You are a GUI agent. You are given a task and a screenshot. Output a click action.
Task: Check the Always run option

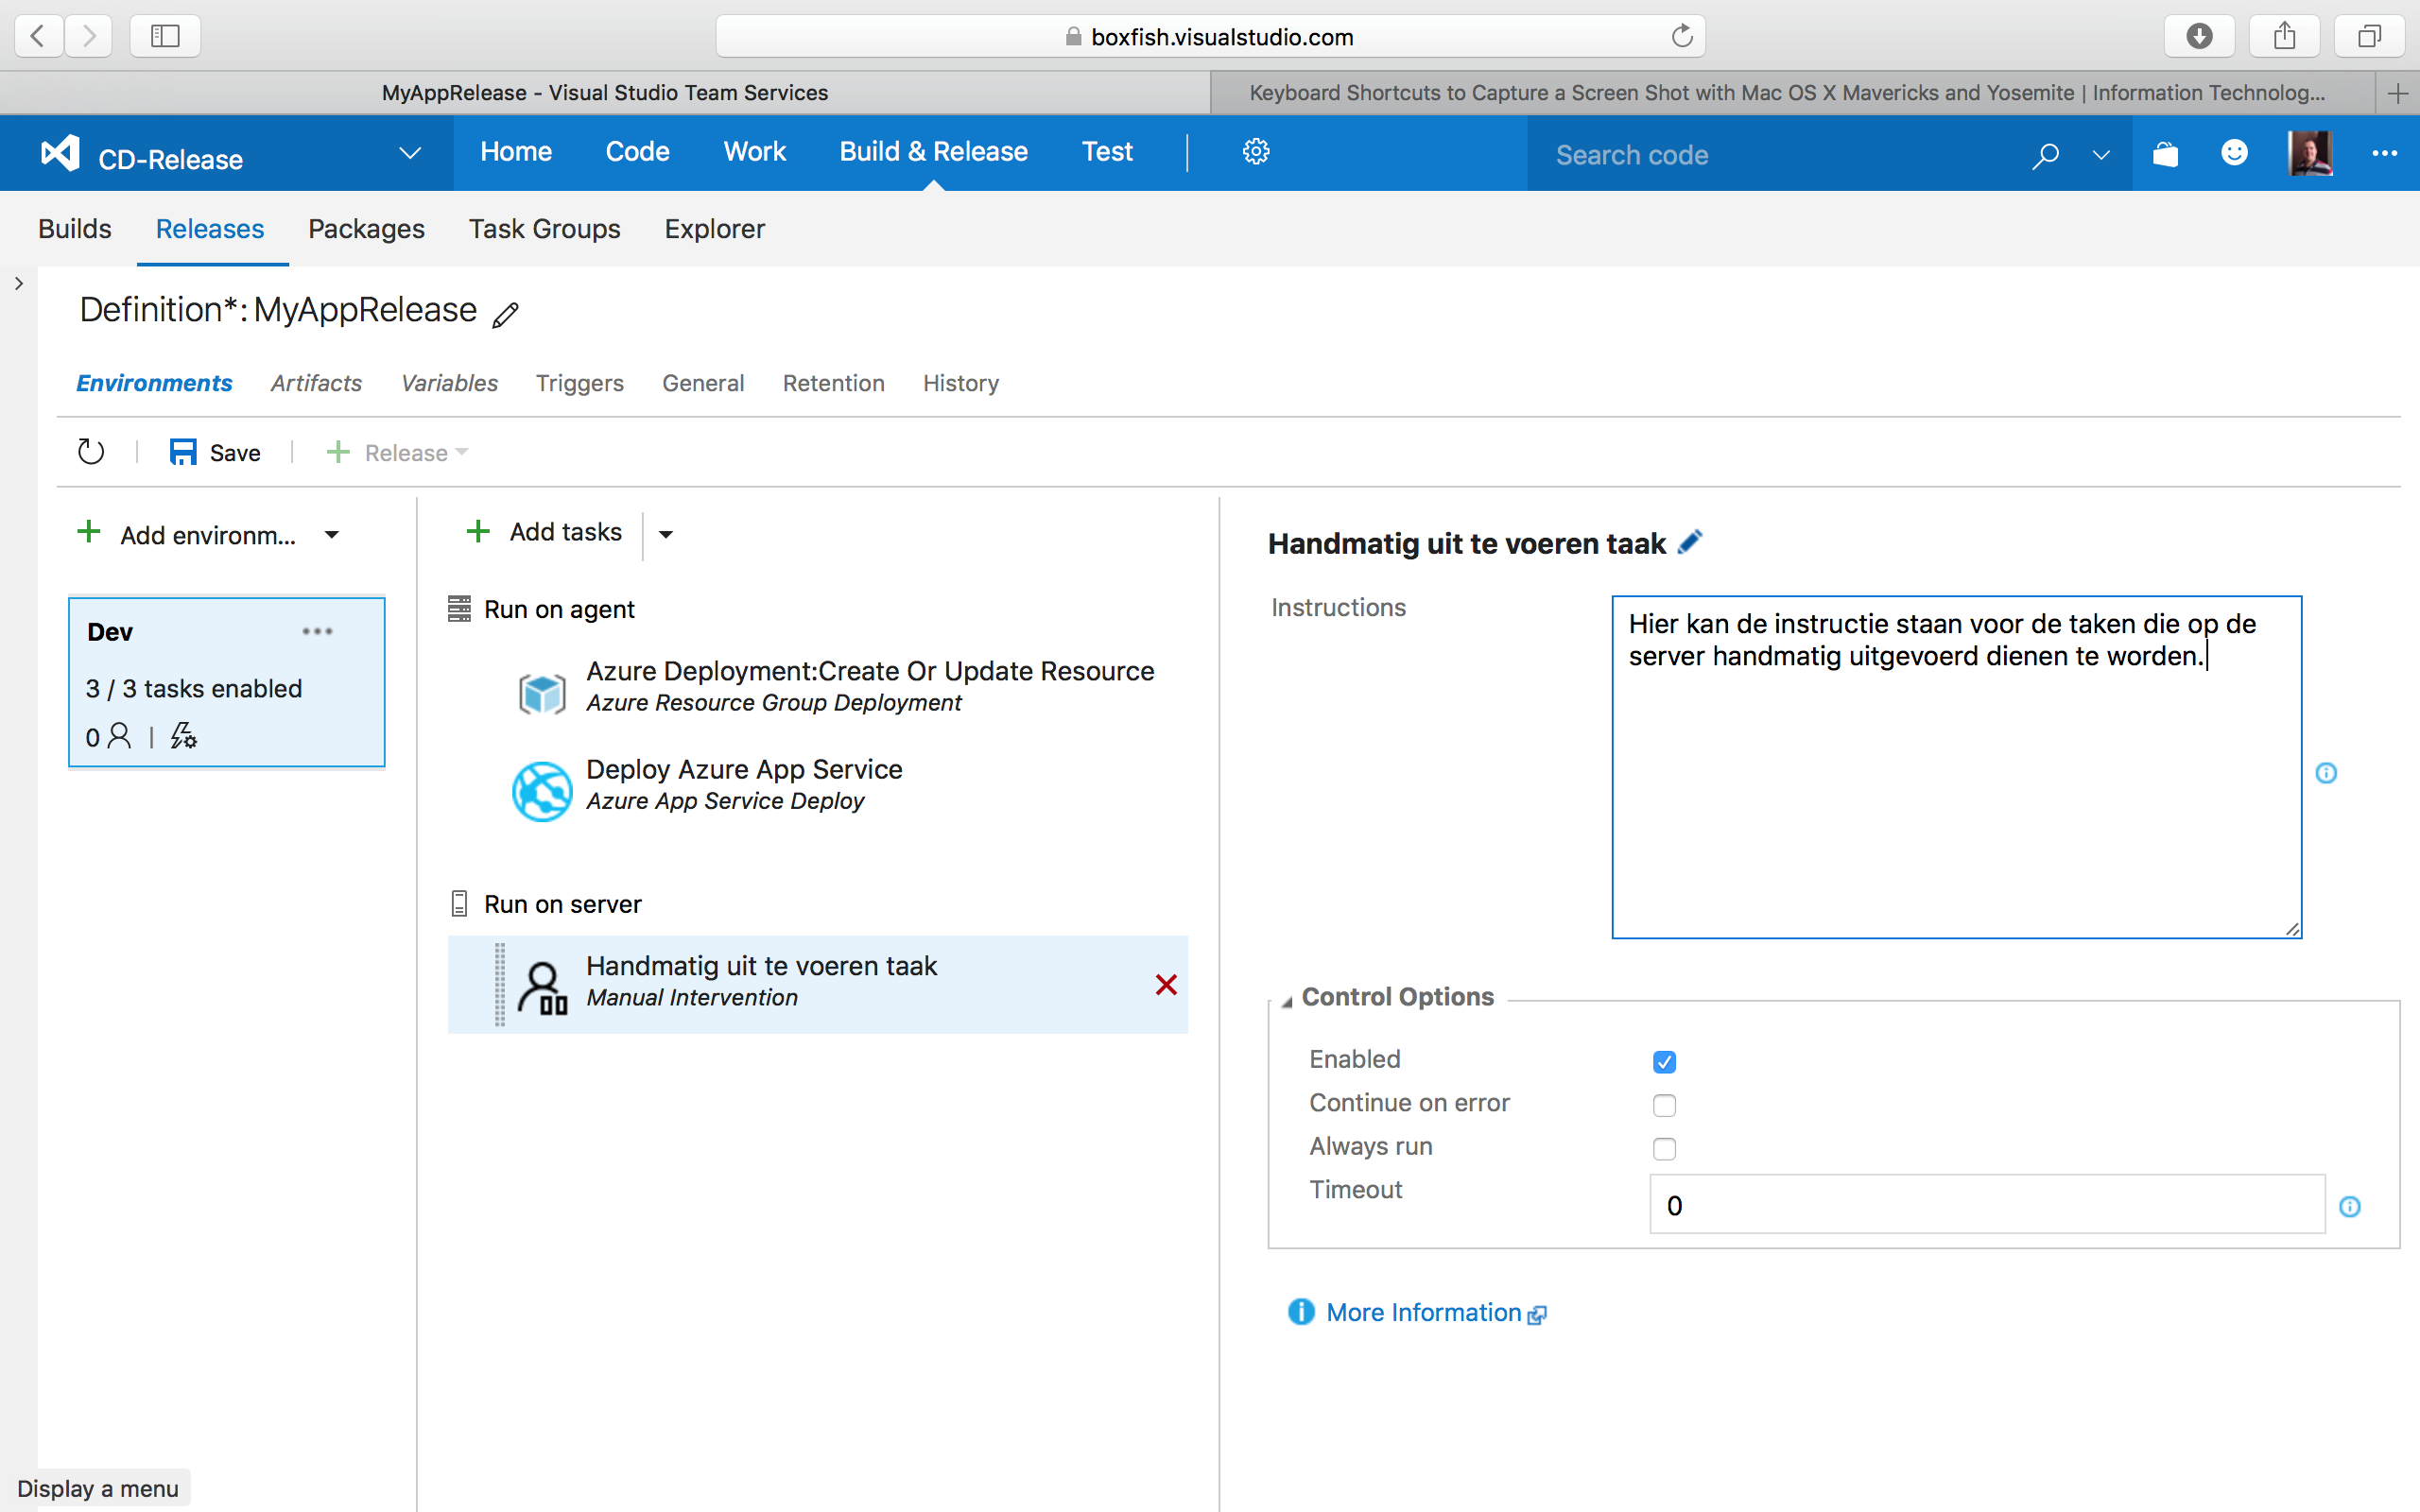(1663, 1148)
